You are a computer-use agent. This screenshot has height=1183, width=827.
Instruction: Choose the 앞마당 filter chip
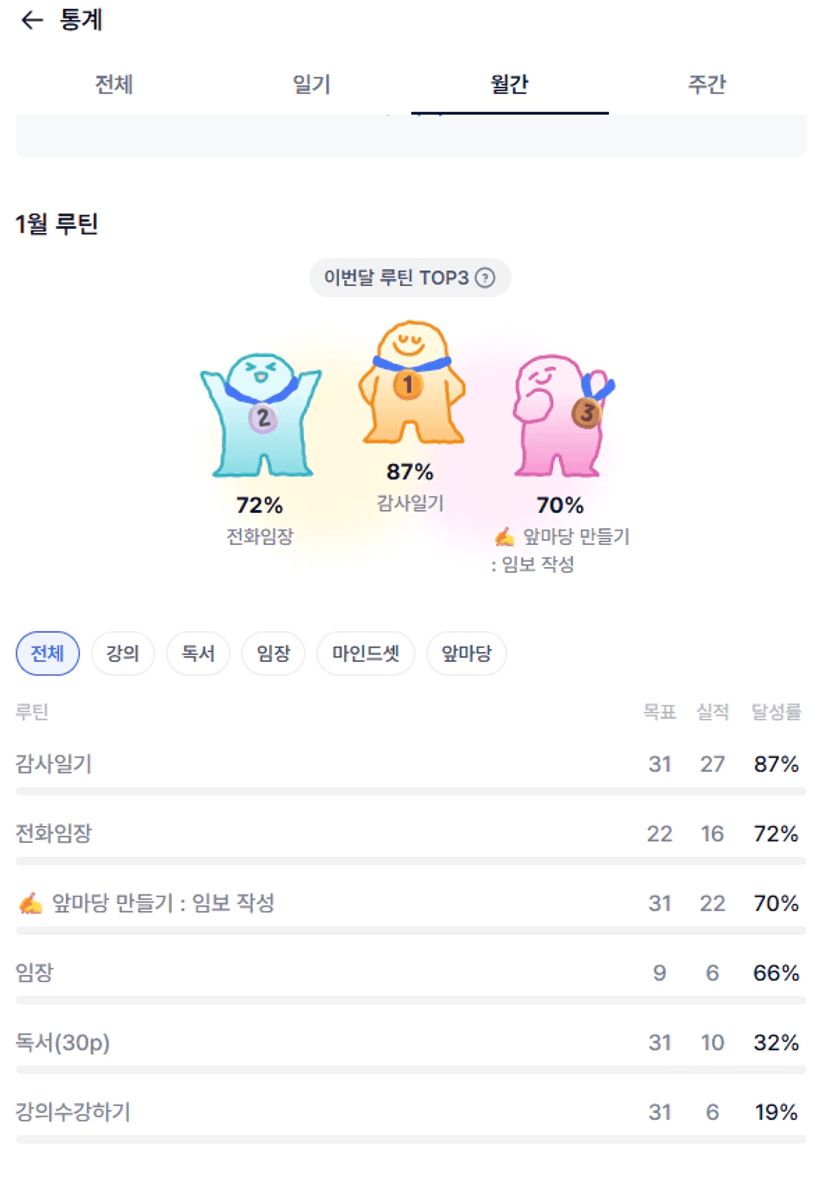pos(466,654)
